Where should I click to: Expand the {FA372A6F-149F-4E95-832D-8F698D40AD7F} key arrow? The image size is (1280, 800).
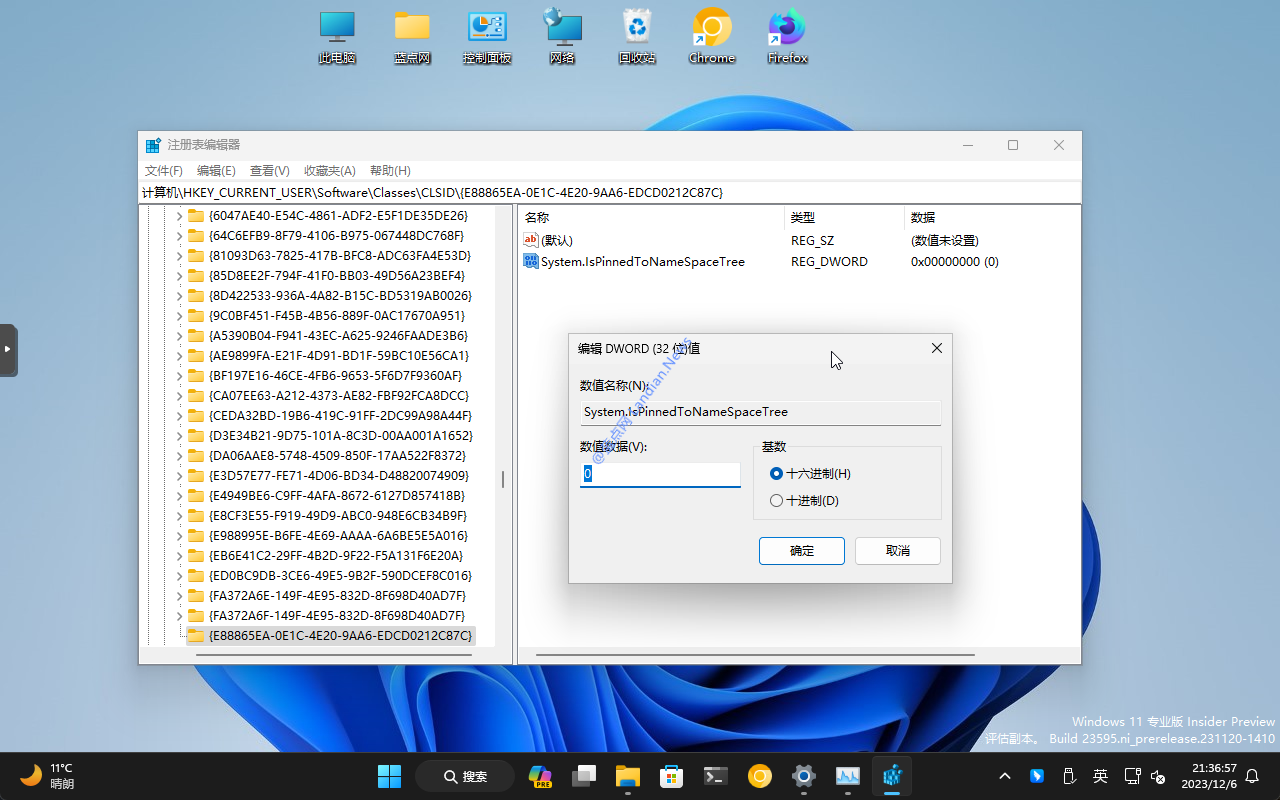[x=179, y=616]
